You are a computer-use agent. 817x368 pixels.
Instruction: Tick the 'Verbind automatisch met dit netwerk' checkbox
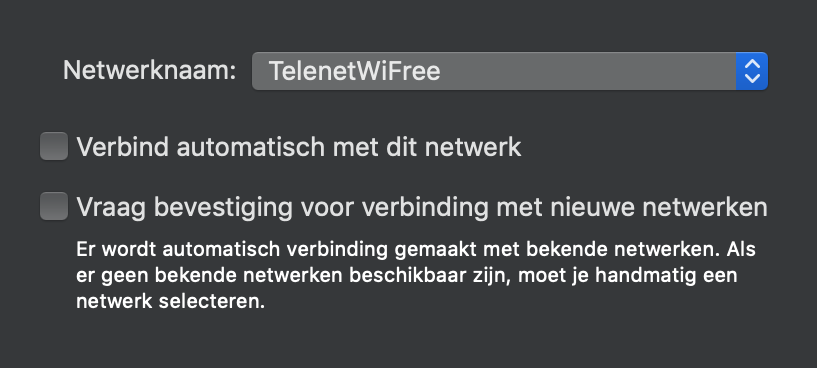tap(54, 146)
